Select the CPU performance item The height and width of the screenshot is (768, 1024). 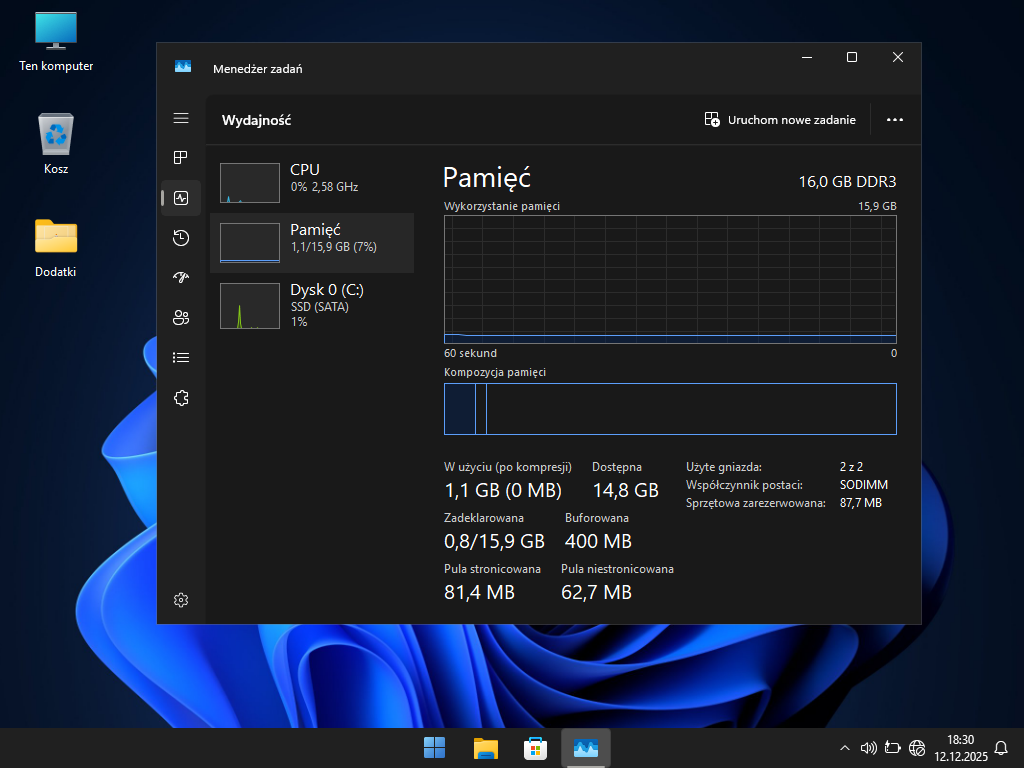[312, 182]
